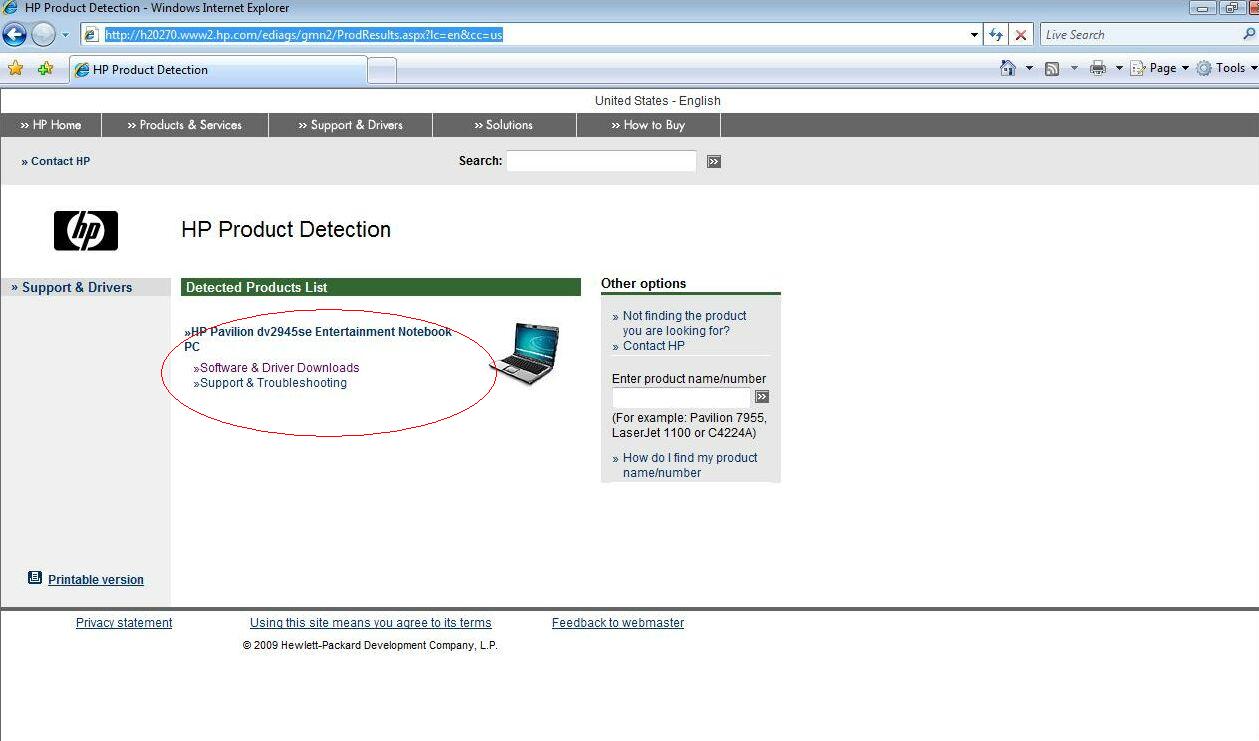1259x741 pixels.
Task: Open the recent pages dropdown beside Forward
Action: 66,35
